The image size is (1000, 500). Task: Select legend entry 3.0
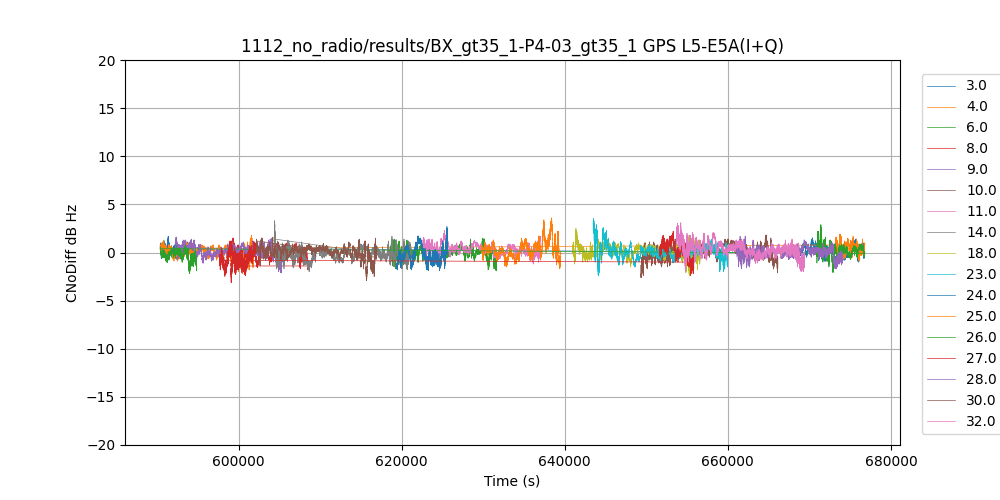976,86
